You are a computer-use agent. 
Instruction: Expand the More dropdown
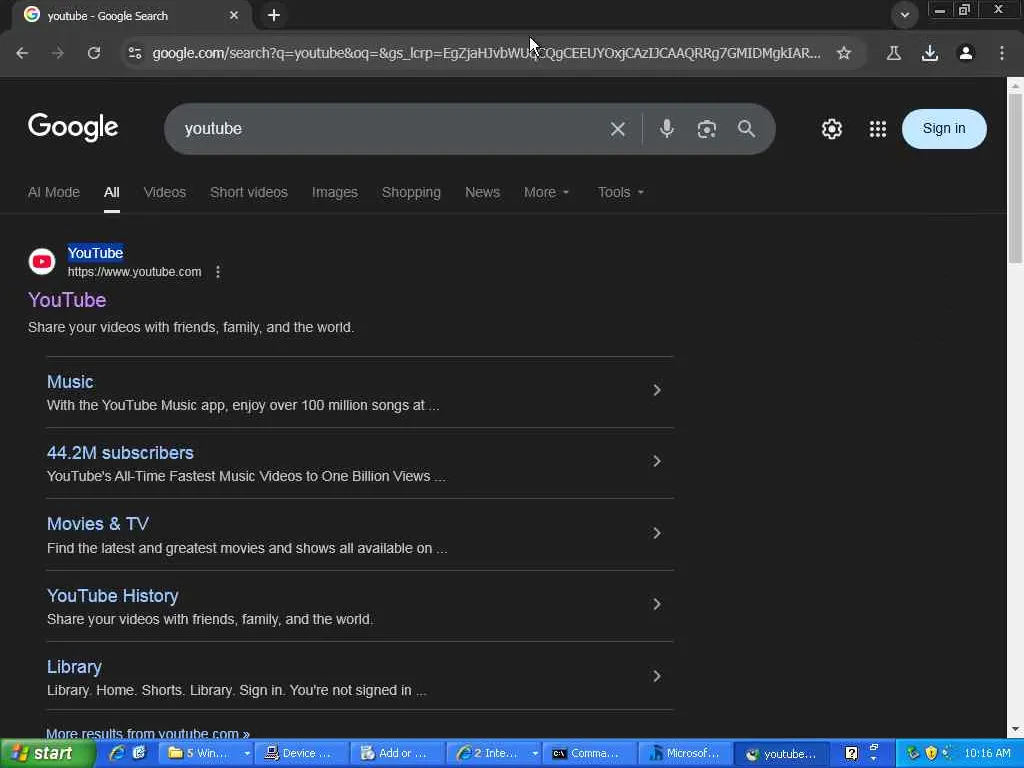(547, 192)
